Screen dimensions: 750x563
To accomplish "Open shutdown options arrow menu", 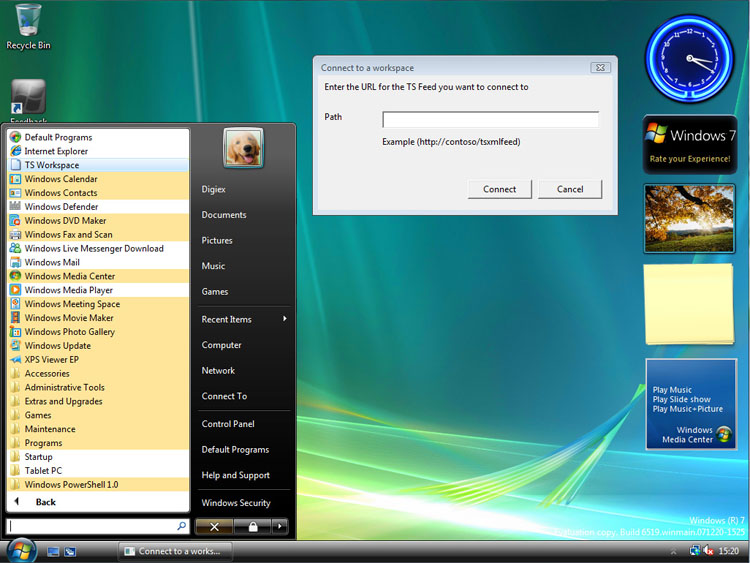I will tap(280, 527).
